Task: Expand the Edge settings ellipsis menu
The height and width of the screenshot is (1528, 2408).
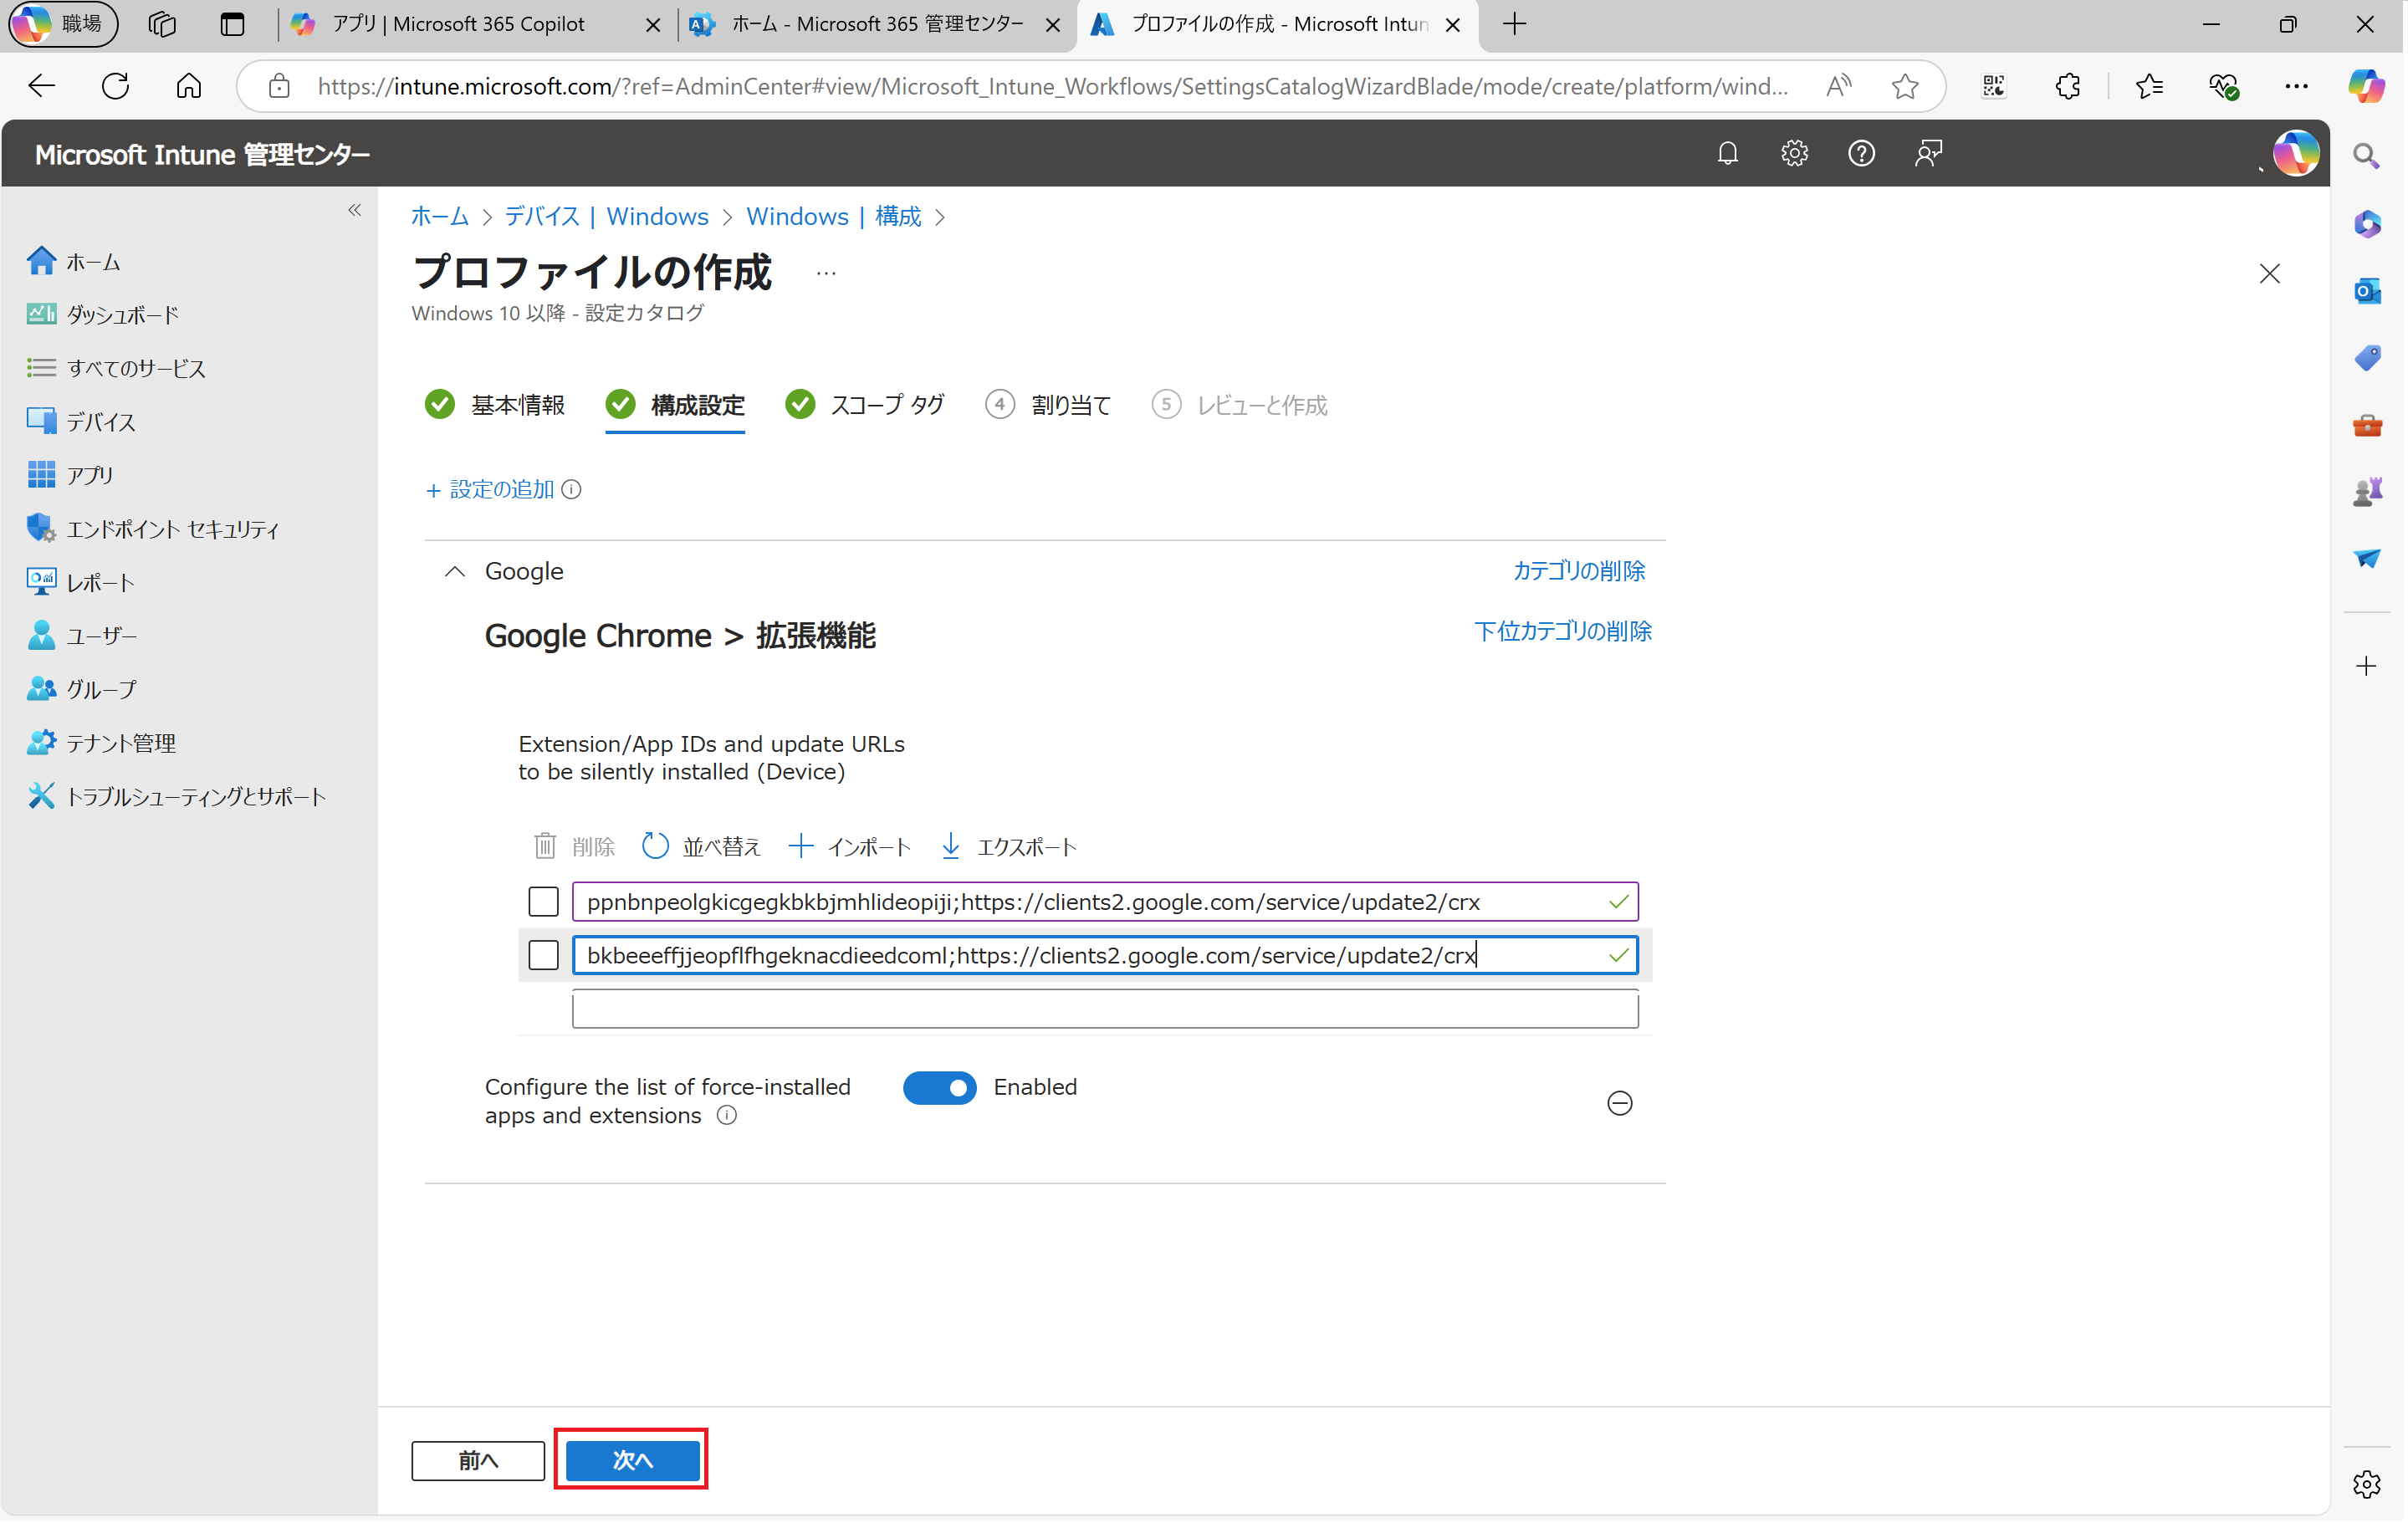Action: pos(2297,86)
